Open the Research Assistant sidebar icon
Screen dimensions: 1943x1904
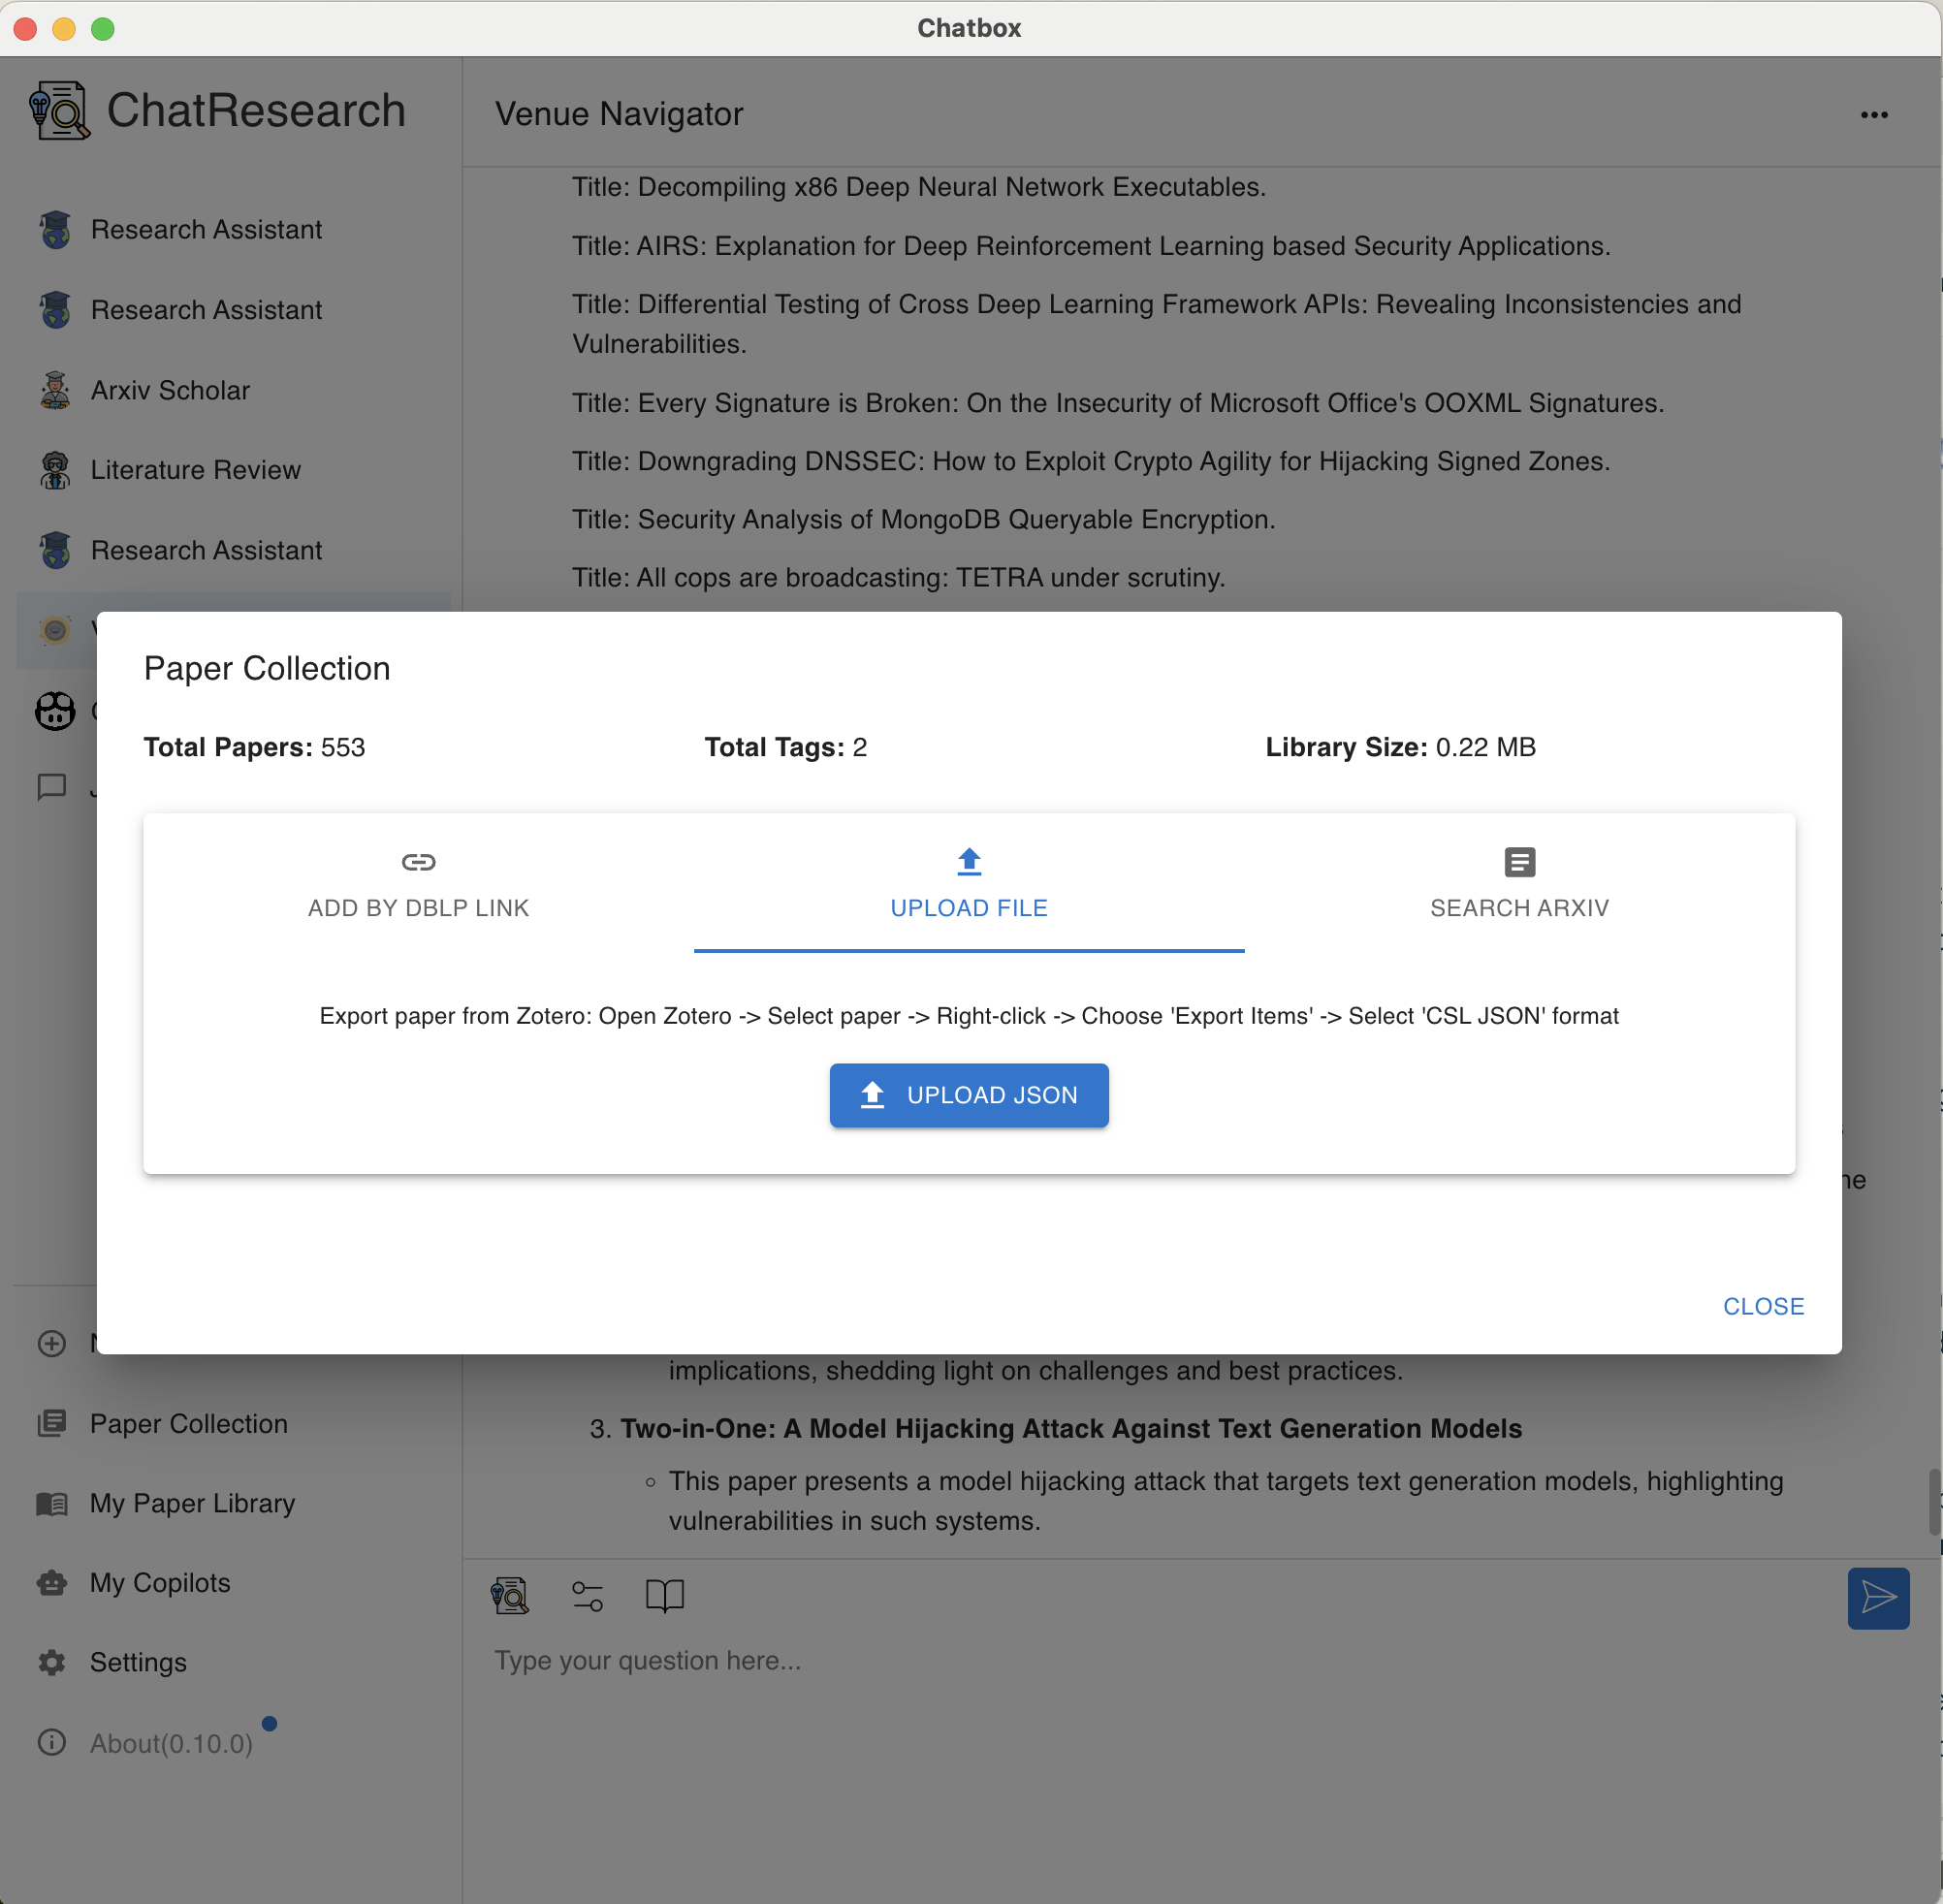pos(54,227)
